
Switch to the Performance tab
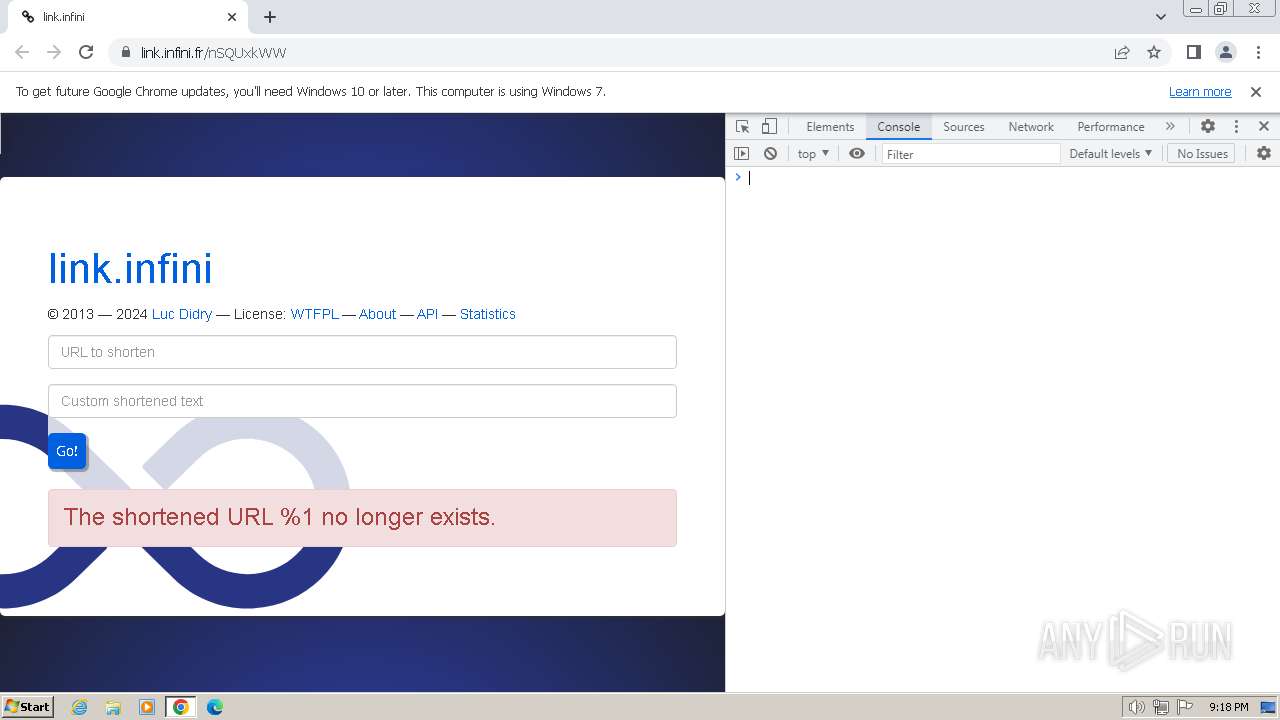pyautogui.click(x=1110, y=127)
